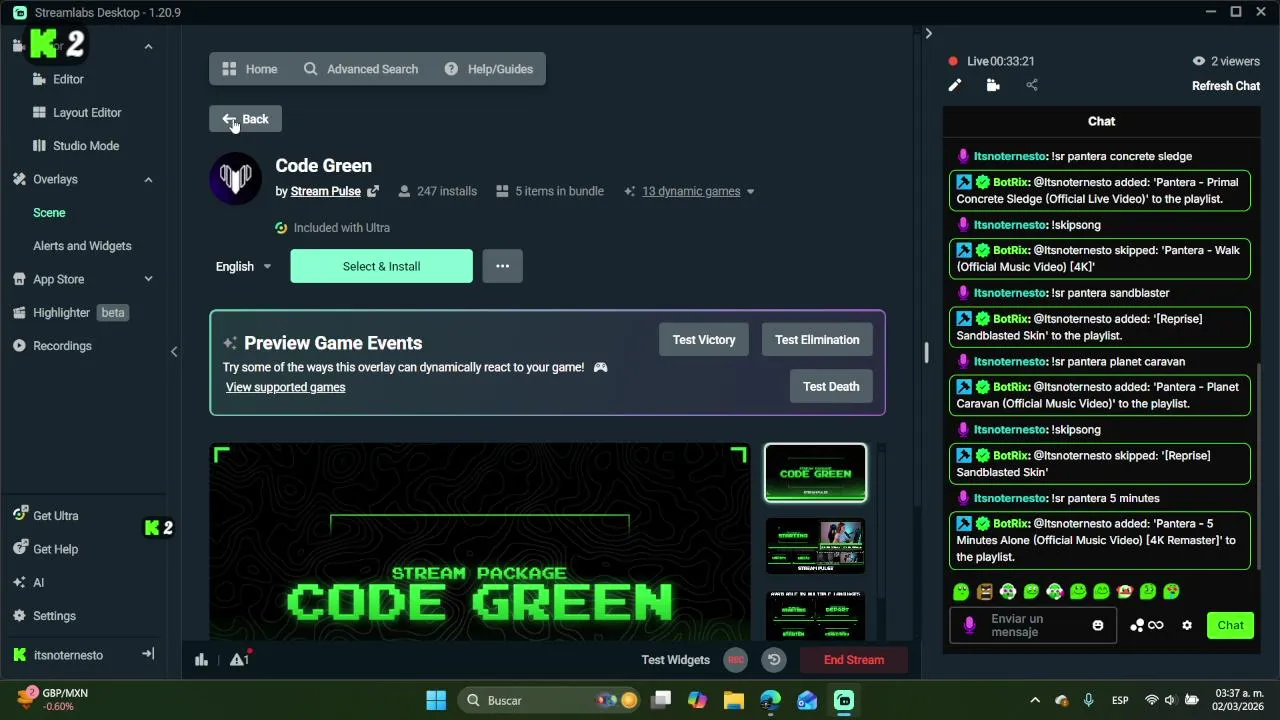Start recording with REC button

click(x=735, y=659)
